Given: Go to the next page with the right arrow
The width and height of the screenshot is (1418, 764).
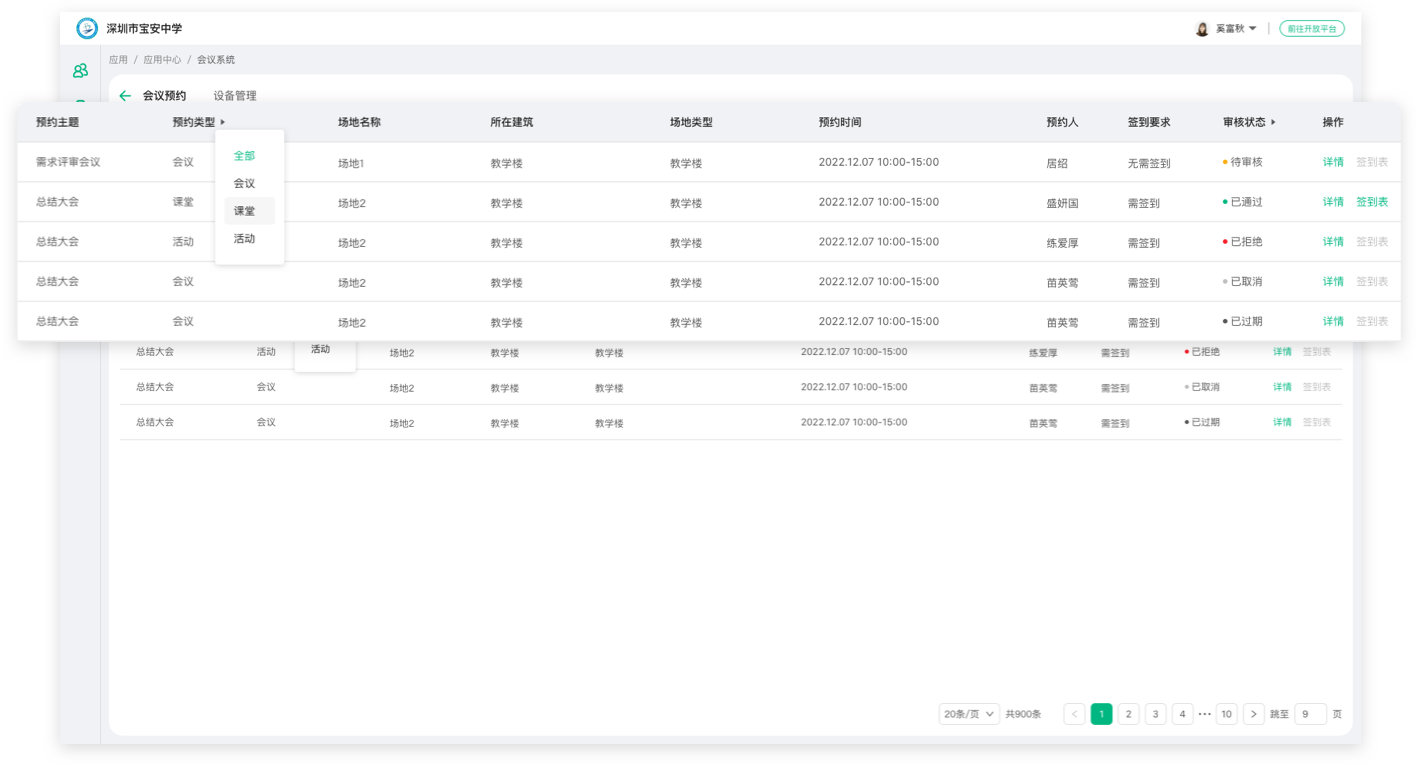Looking at the screenshot, I should click(1254, 714).
